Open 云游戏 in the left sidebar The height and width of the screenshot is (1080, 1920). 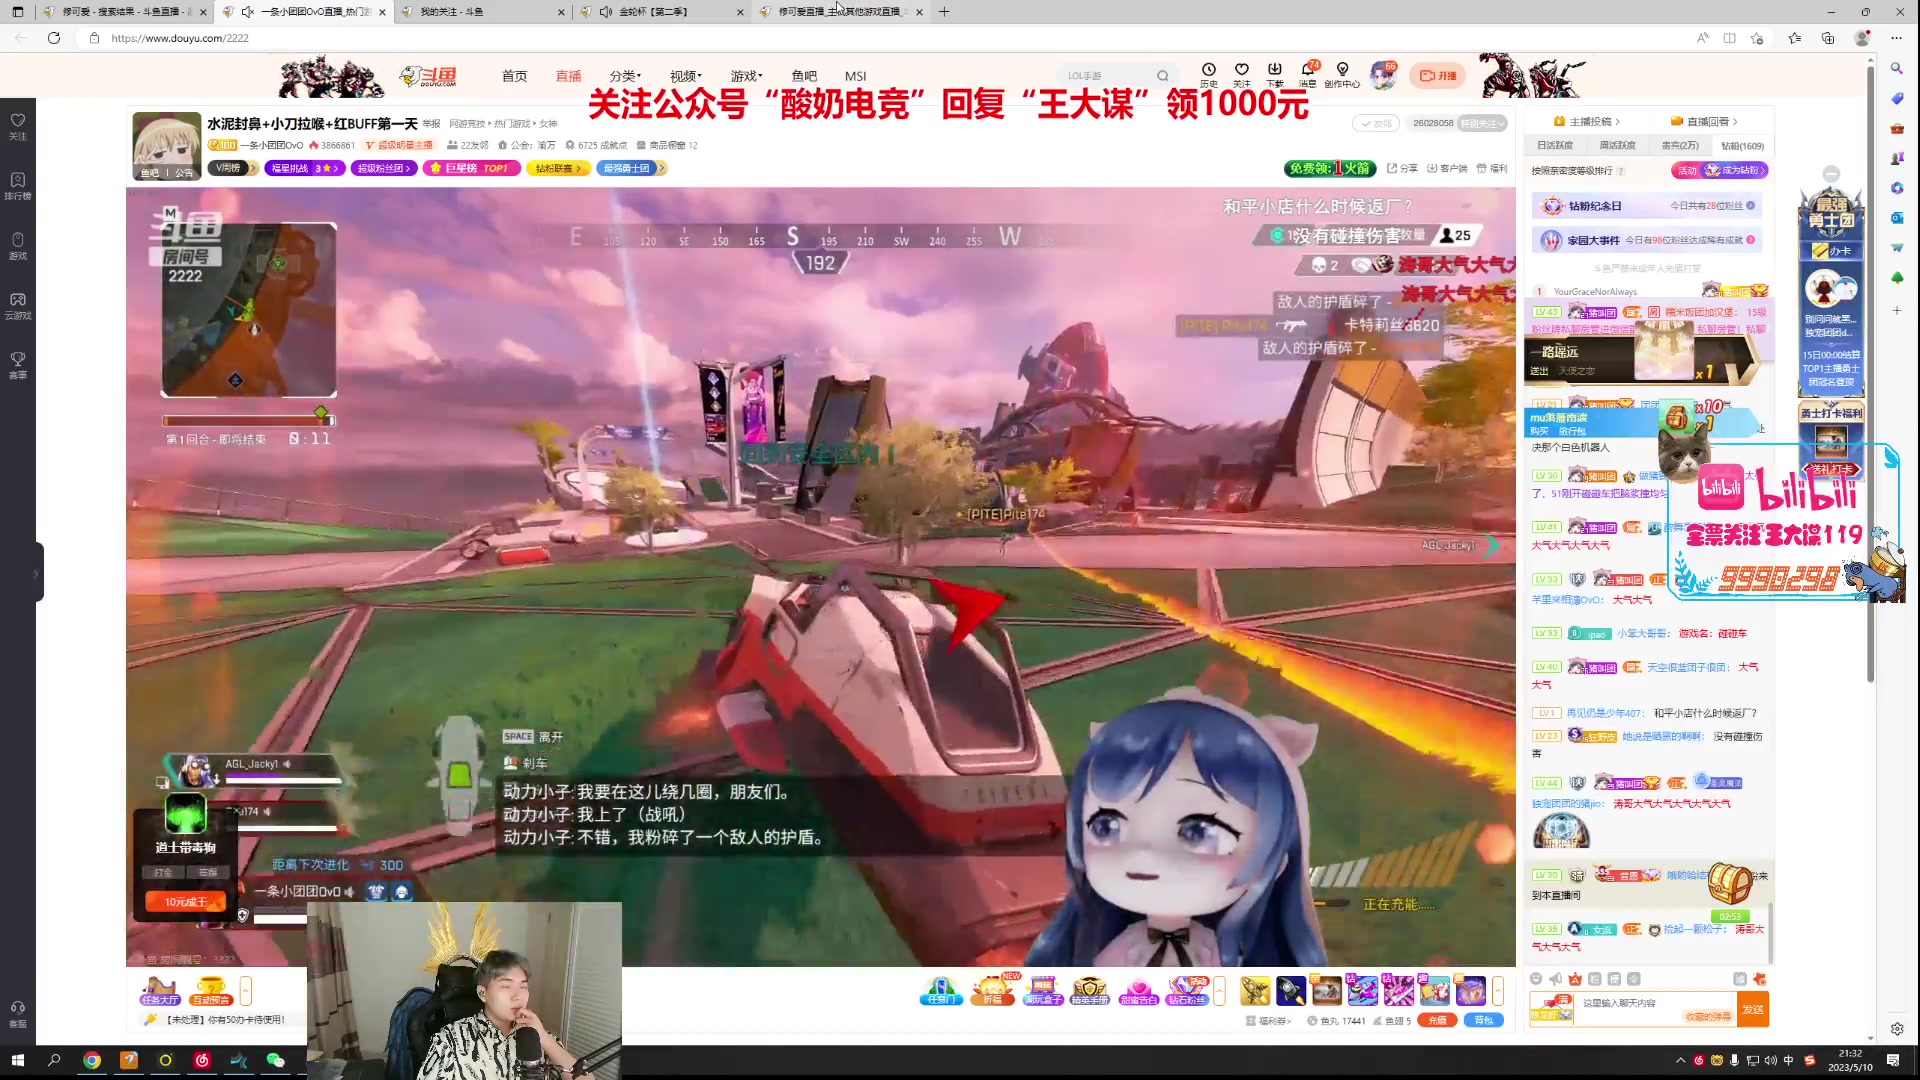click(x=18, y=306)
